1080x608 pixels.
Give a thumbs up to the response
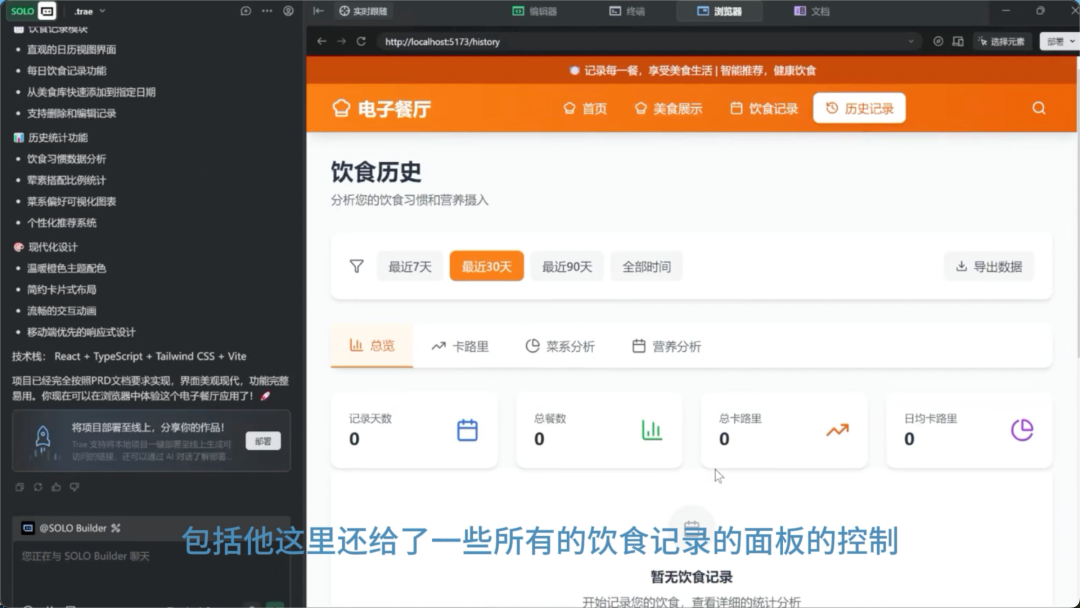tap(56, 487)
